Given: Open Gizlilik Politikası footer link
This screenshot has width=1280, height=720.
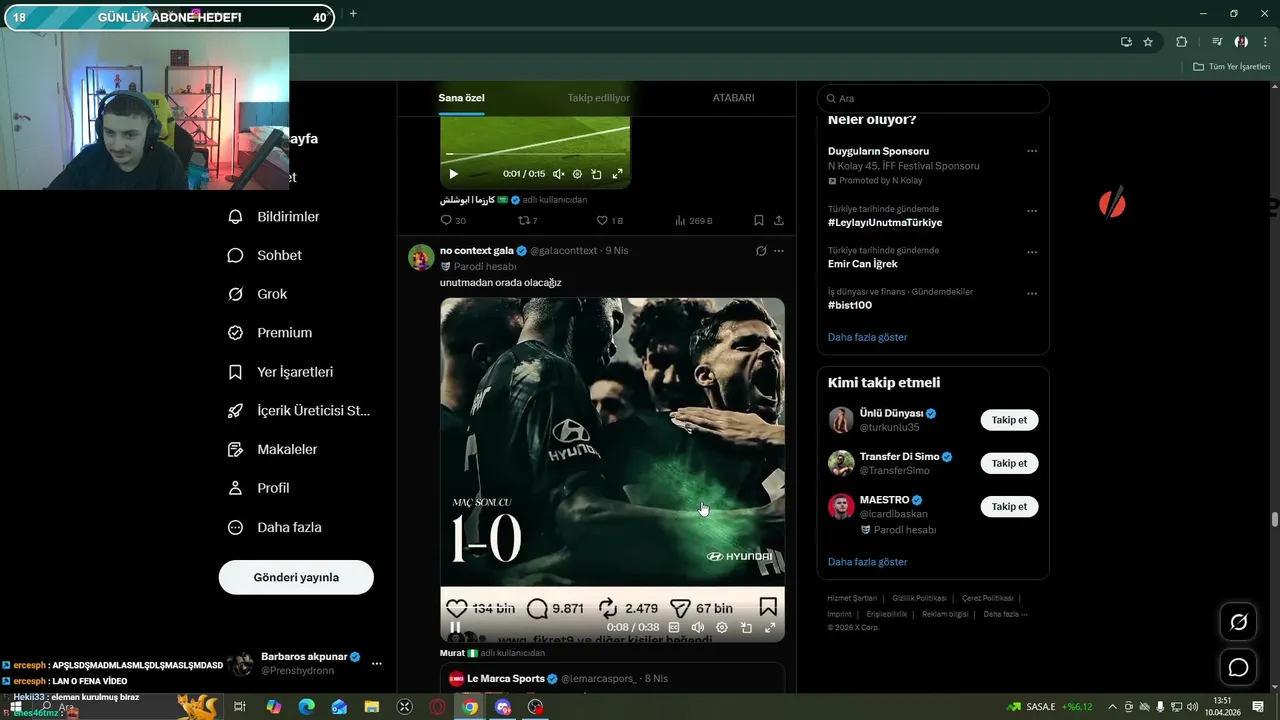Looking at the screenshot, I should pyautogui.click(x=919, y=598).
